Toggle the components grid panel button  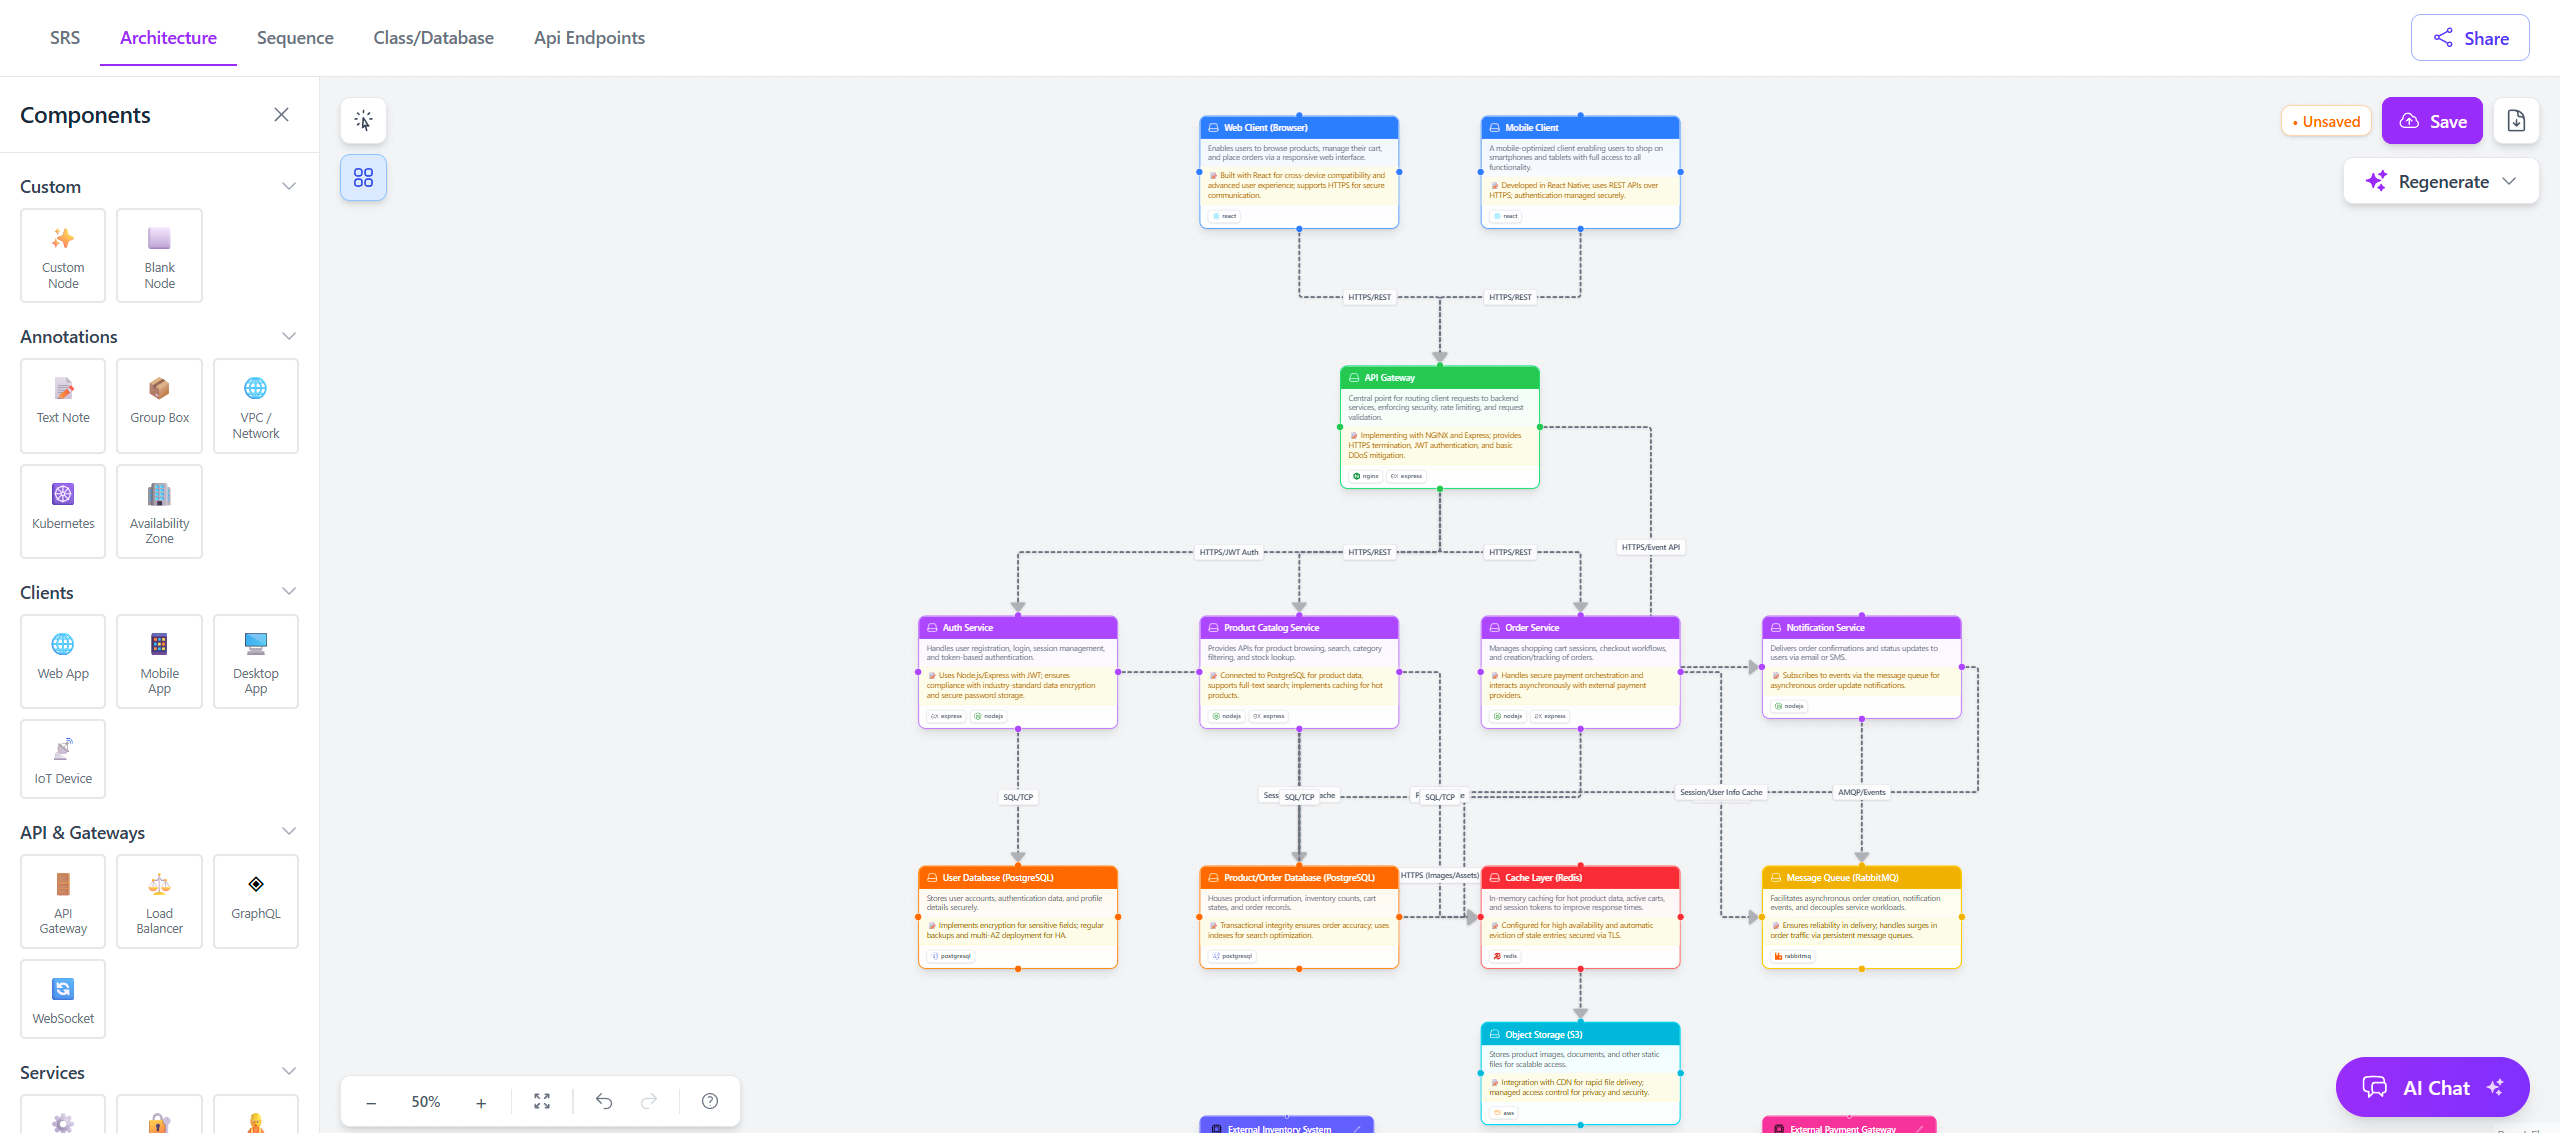coord(363,178)
